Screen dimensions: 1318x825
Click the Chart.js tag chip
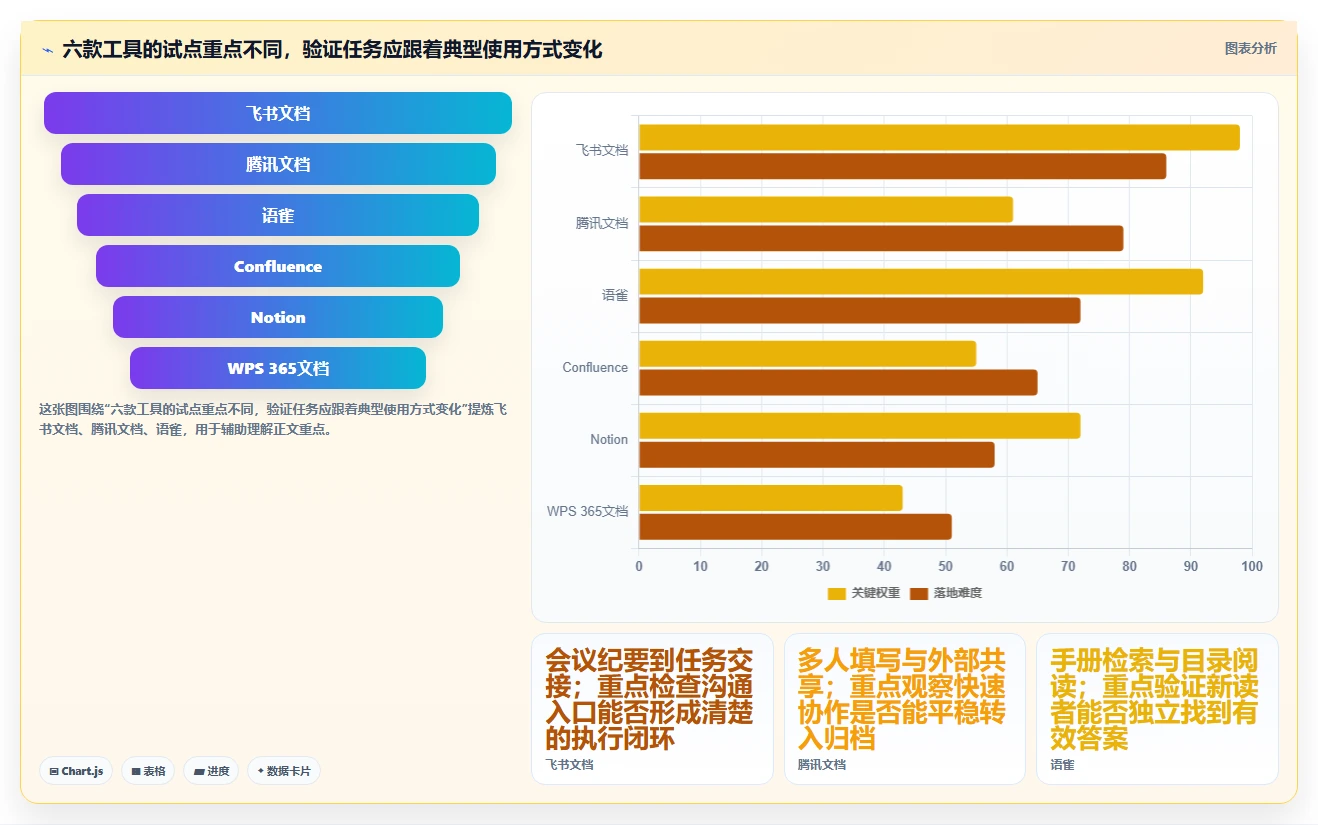(76, 771)
